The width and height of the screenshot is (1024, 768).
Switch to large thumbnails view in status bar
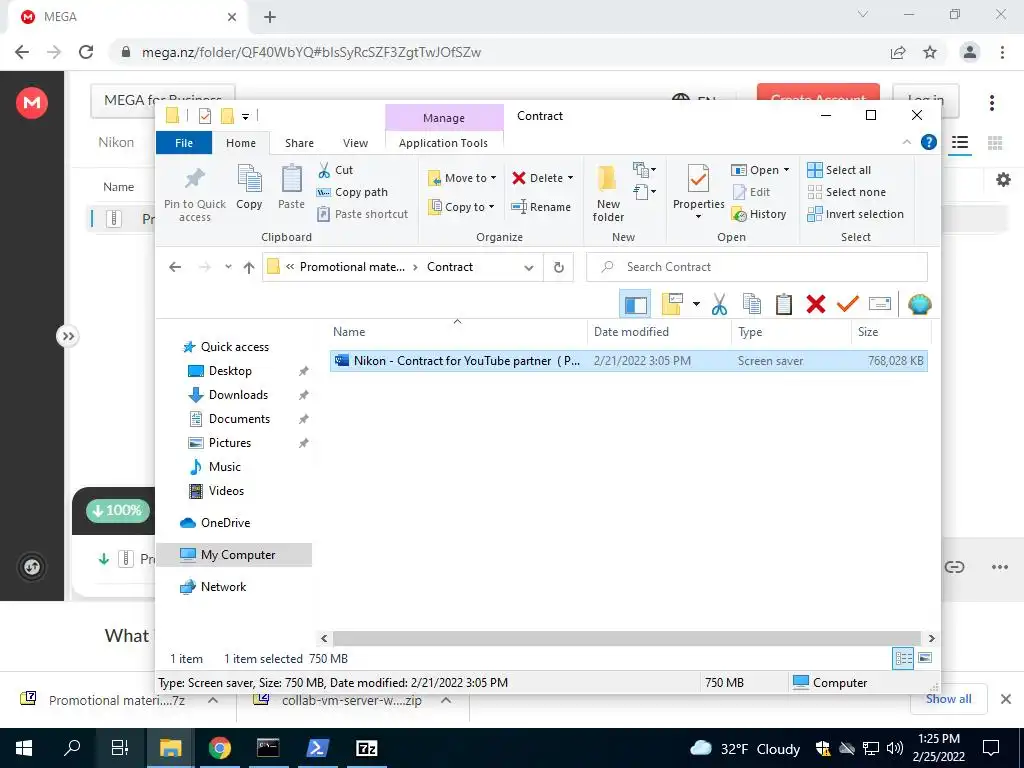pyautogui.click(x=925, y=658)
